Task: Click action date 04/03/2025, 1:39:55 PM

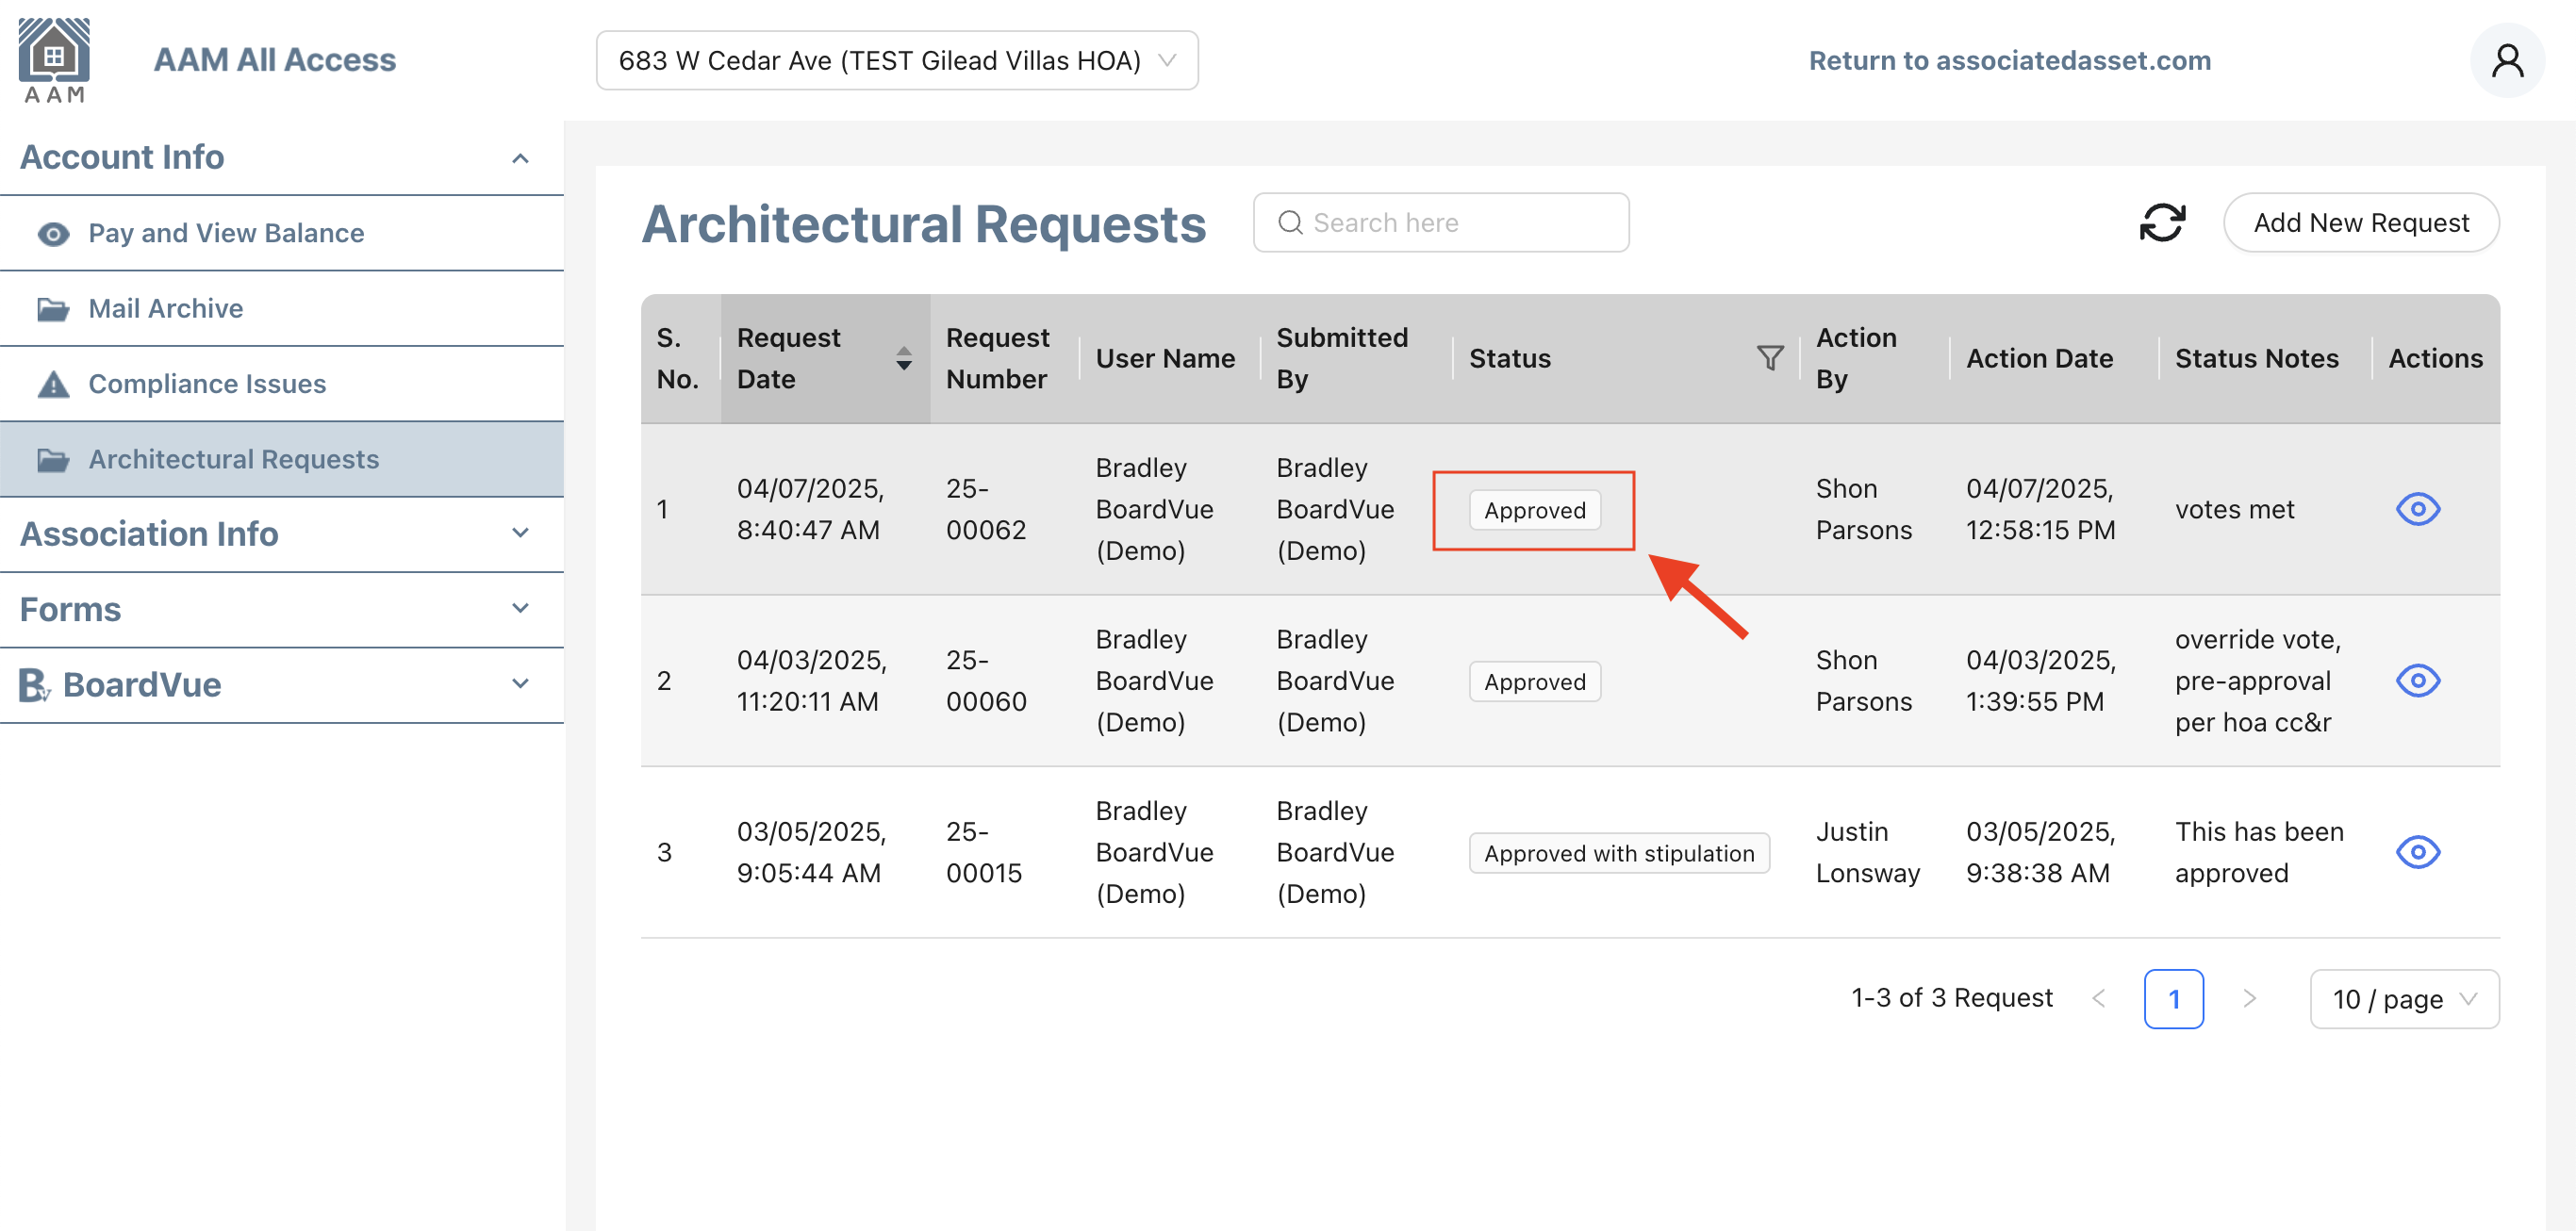Action: click(2040, 681)
